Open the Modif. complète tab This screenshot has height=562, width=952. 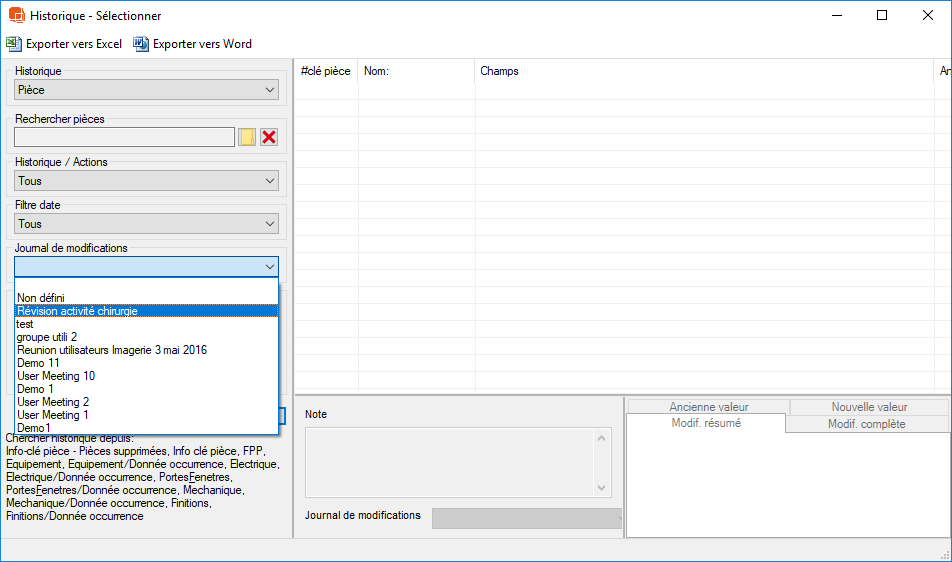pyautogui.click(x=866, y=424)
